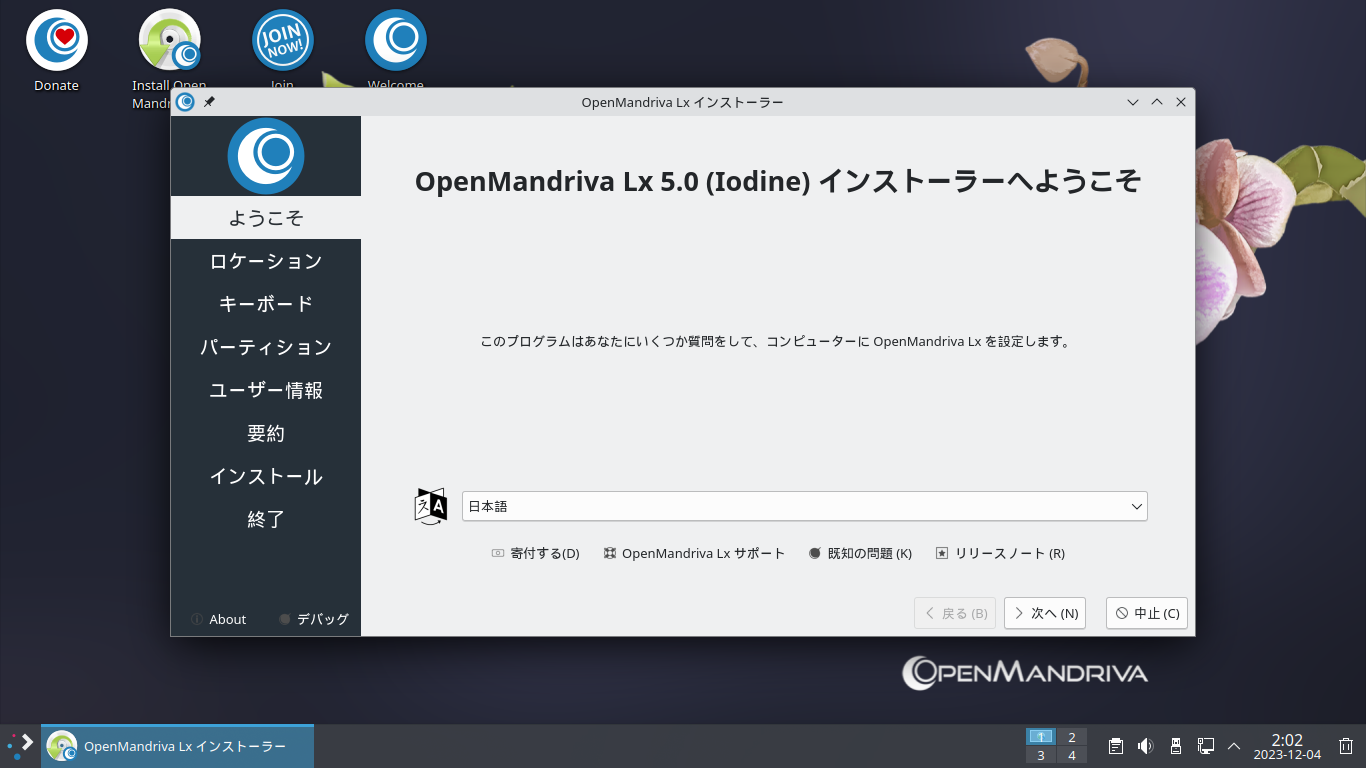Open the volume tray icon
Image resolution: width=1366 pixels, height=768 pixels.
point(1146,746)
